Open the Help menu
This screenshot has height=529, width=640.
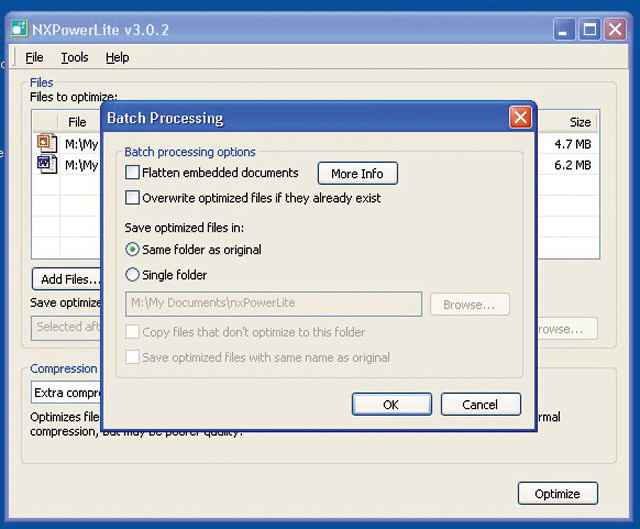[x=118, y=58]
